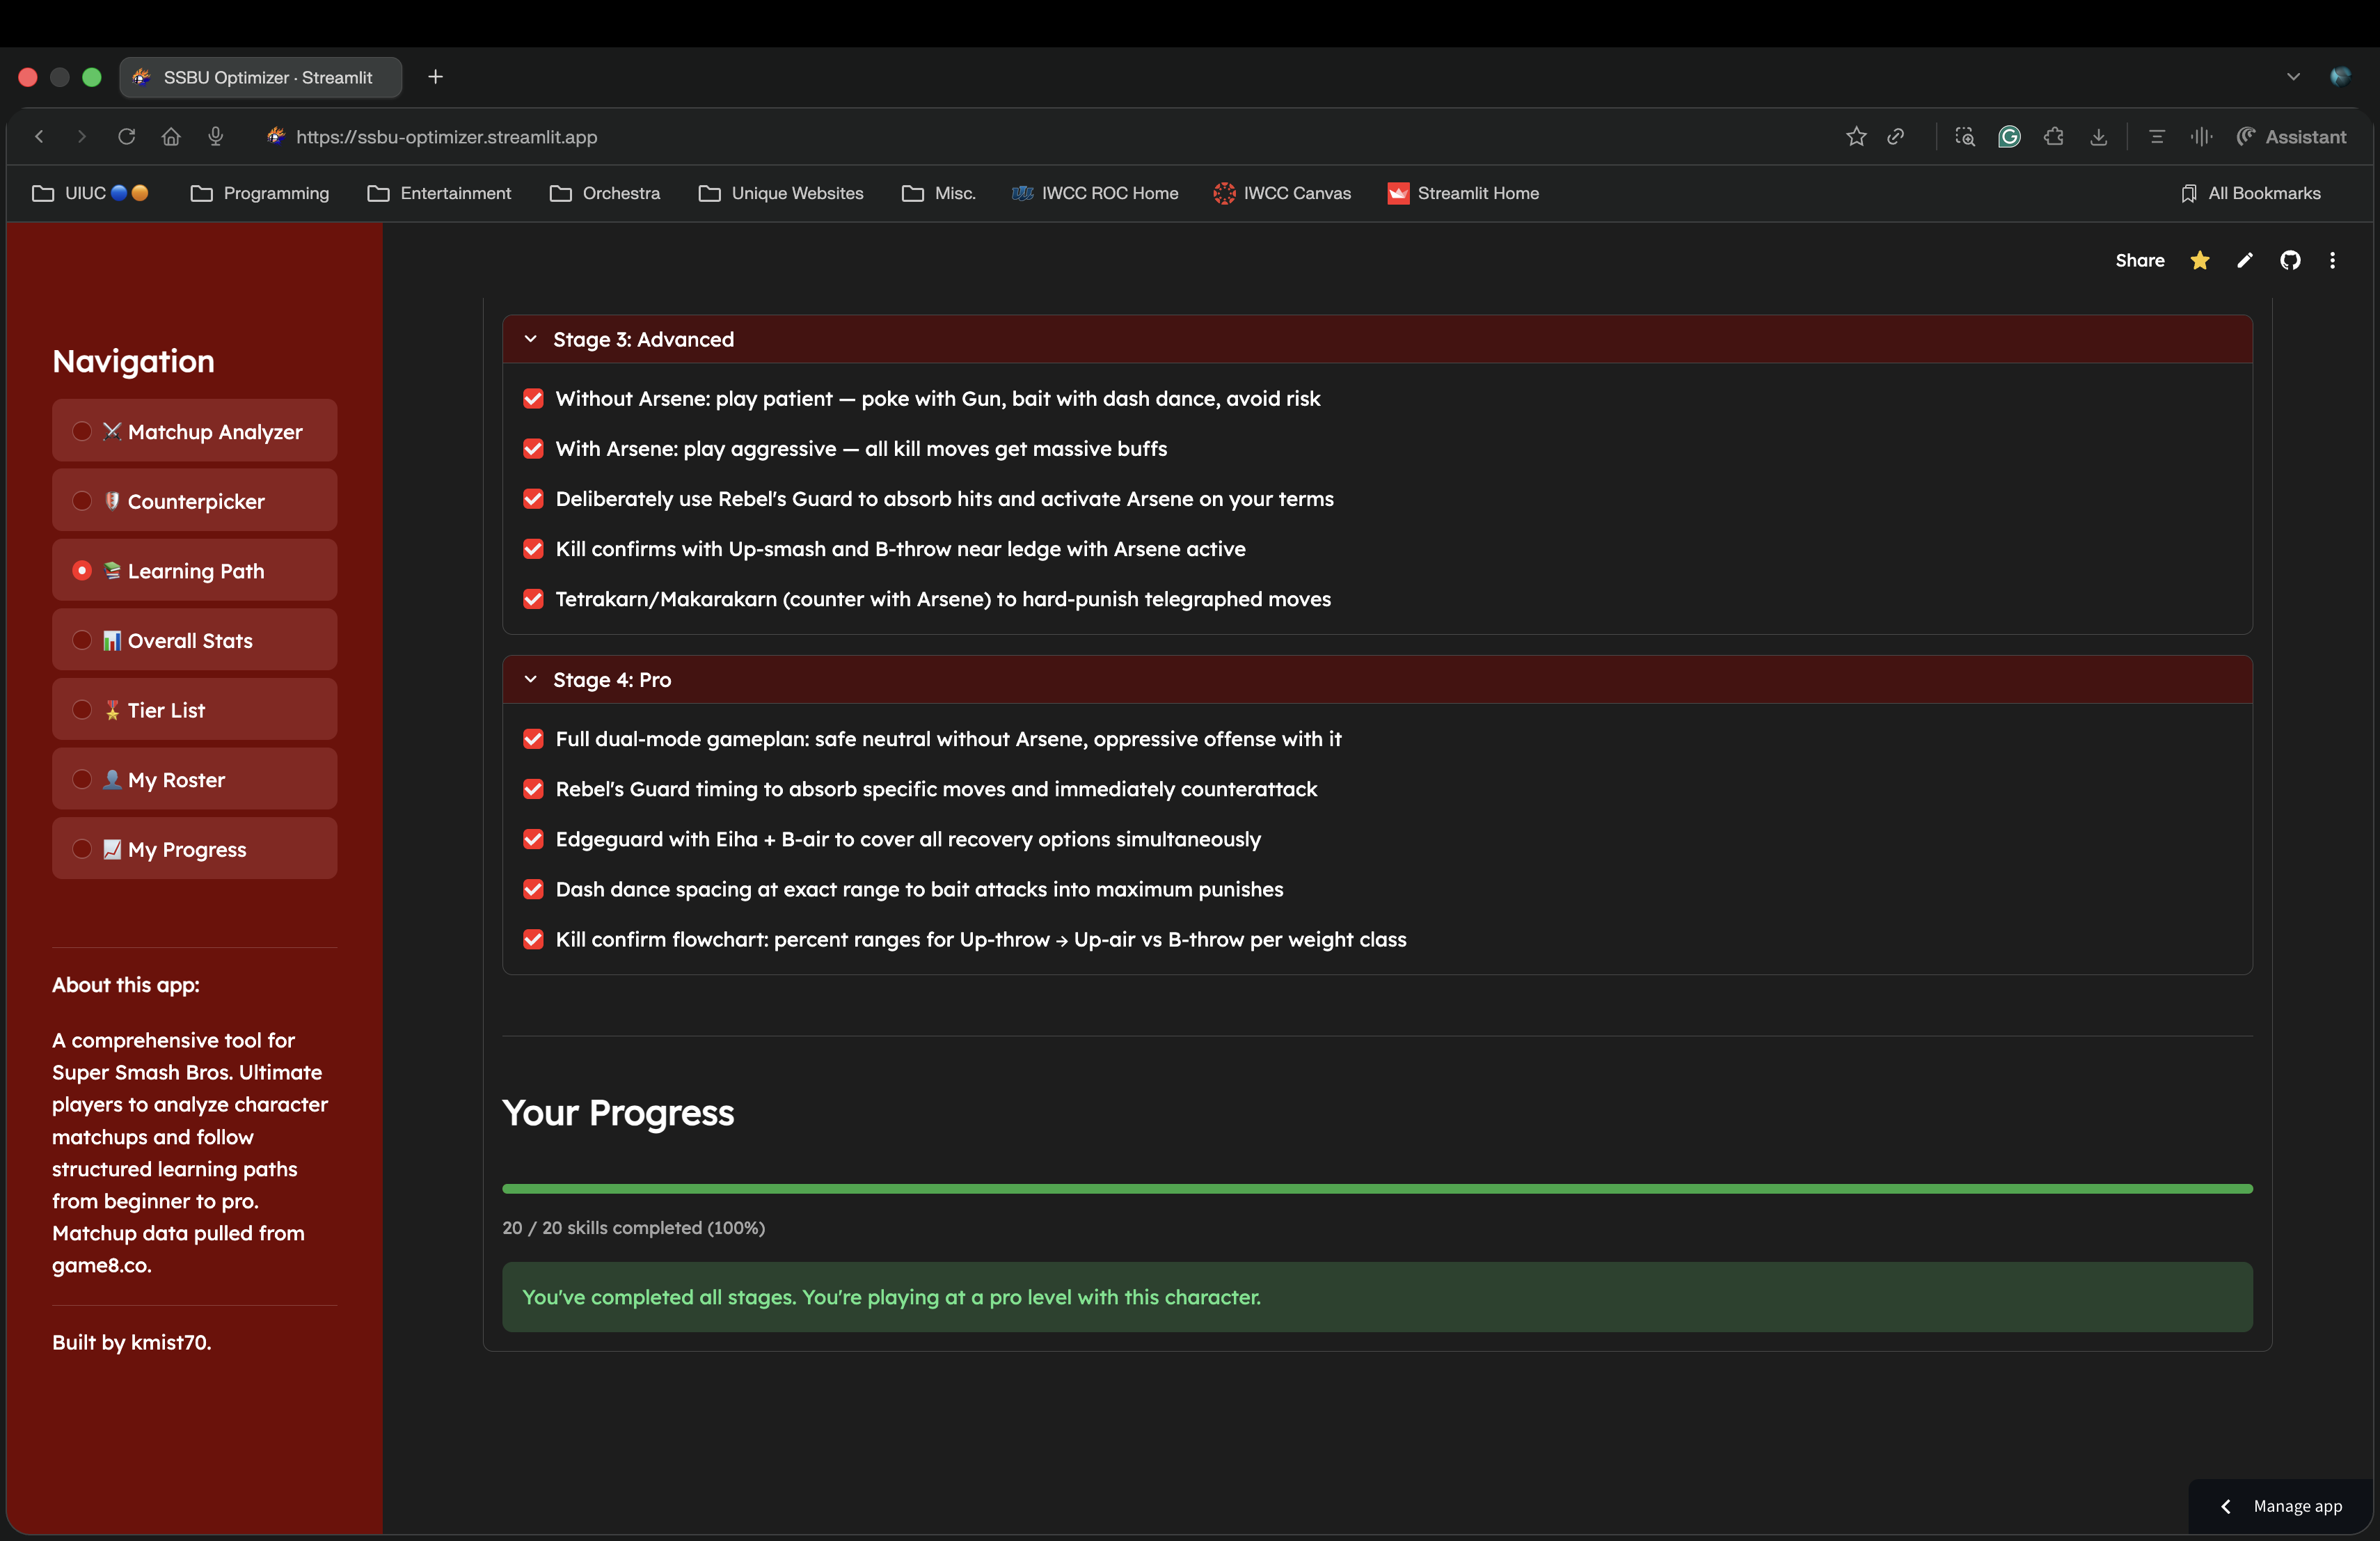Select Counterpicker navigation option
Screen dimensions: 2380x1541
pos(194,501)
